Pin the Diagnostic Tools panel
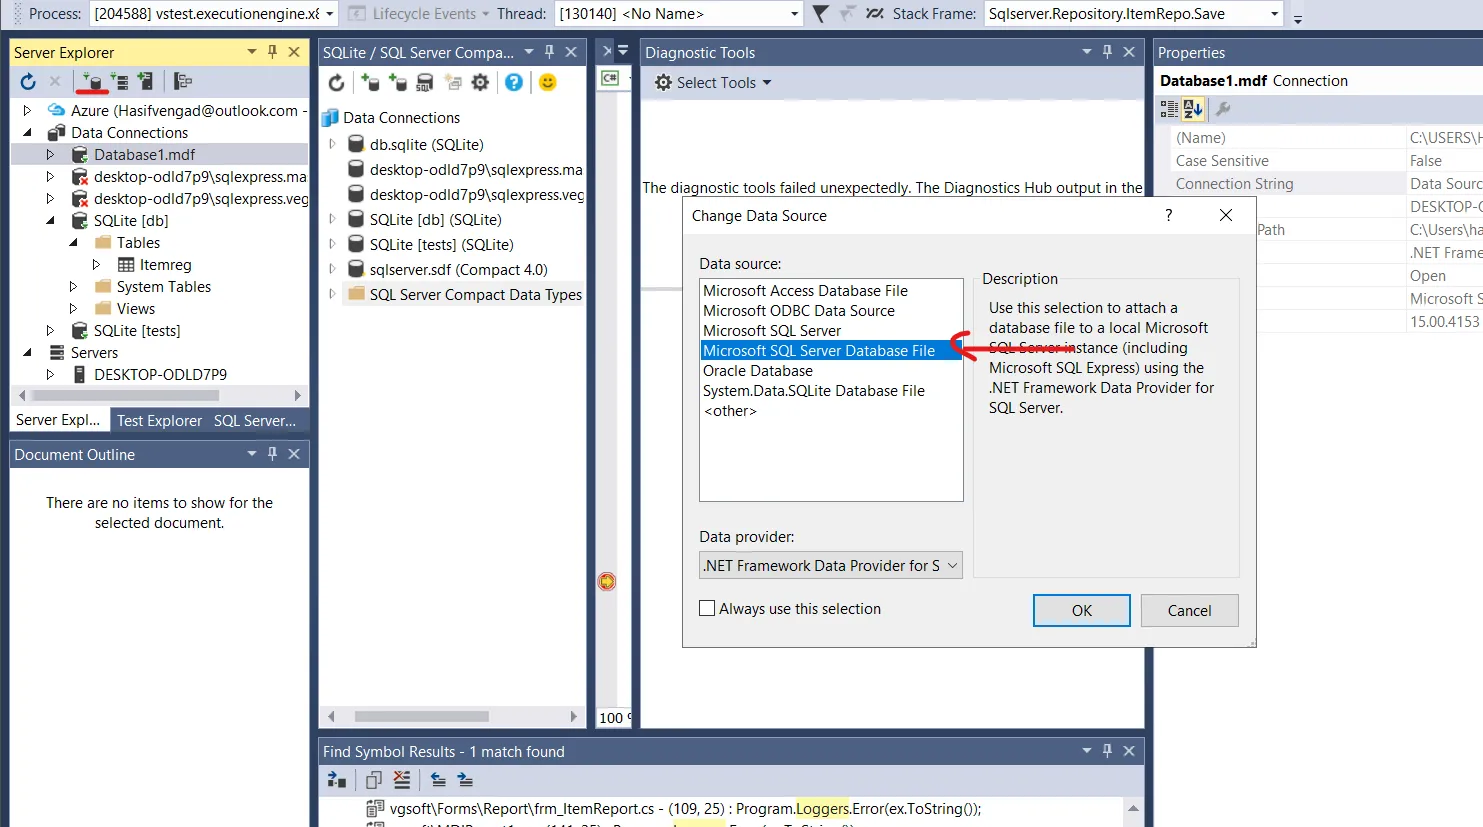The image size is (1483, 827). coord(1107,52)
